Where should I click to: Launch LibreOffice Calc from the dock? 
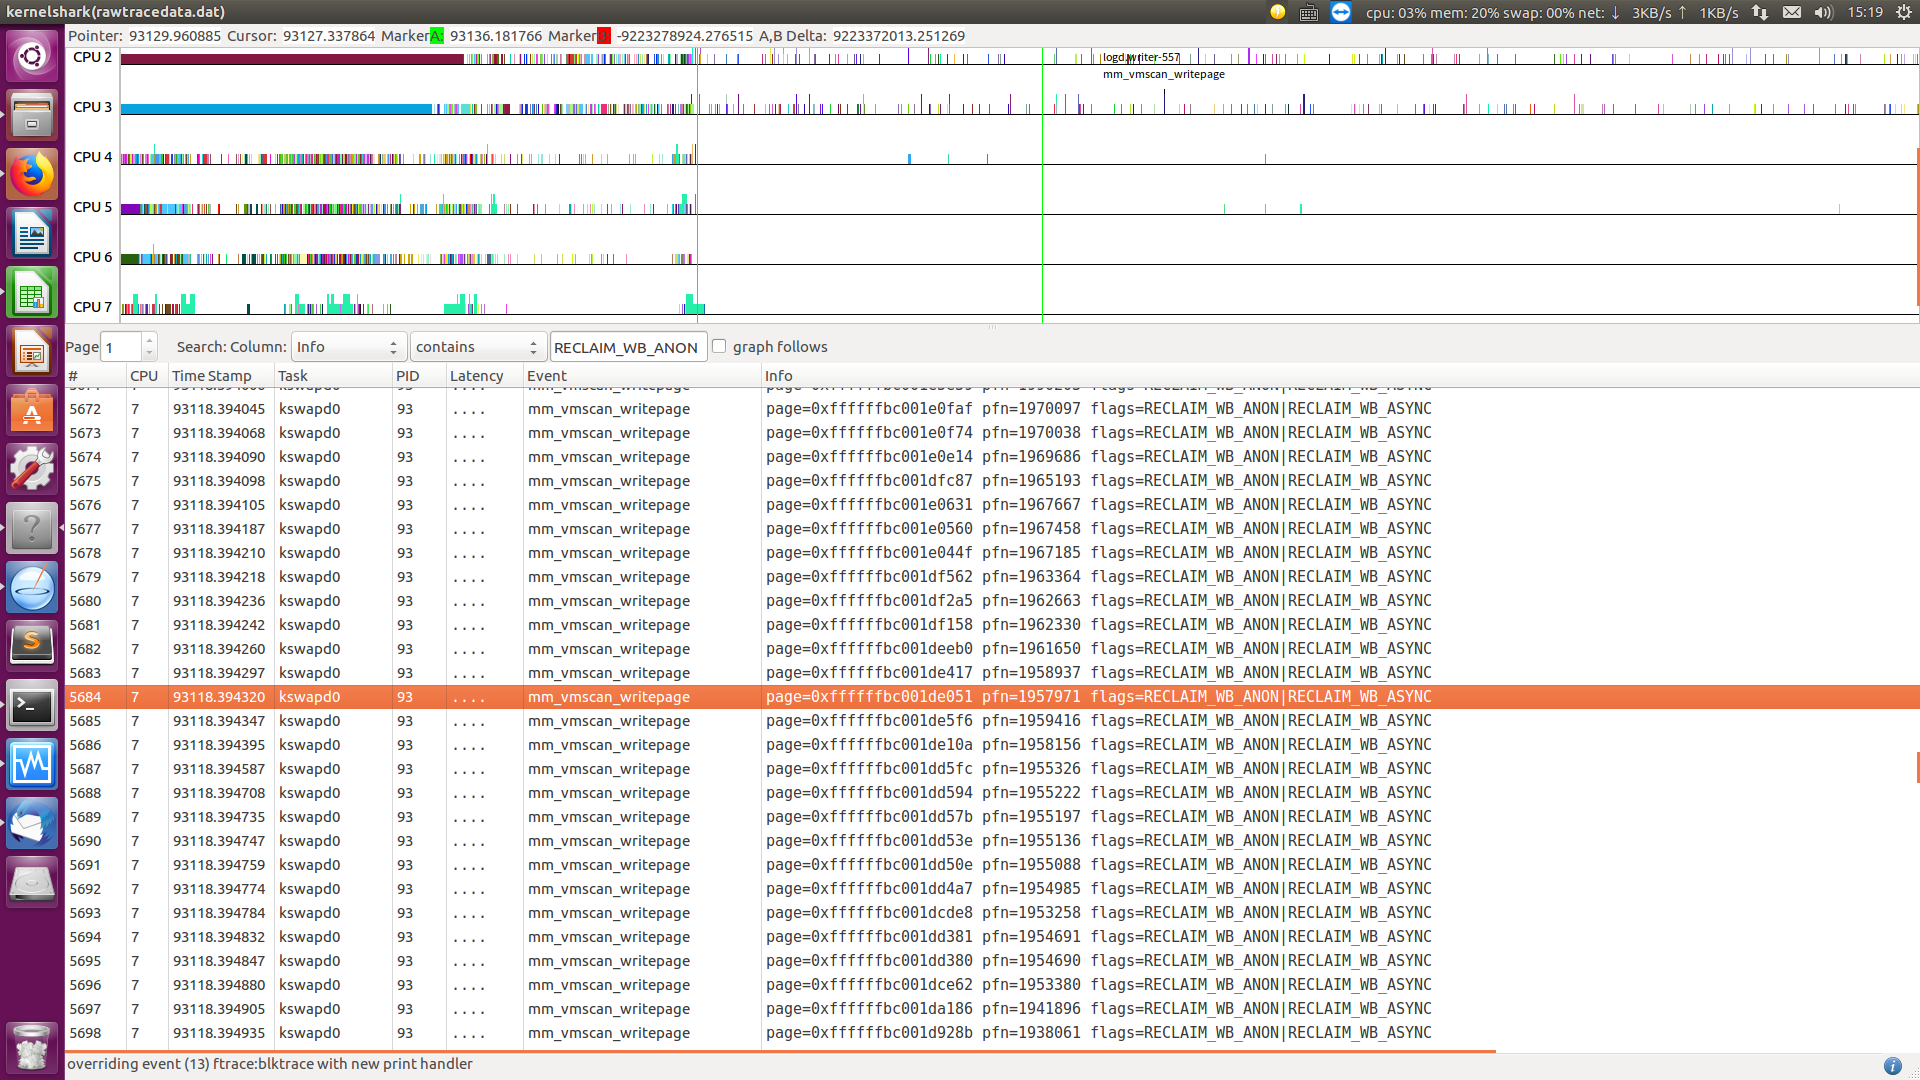[x=32, y=294]
